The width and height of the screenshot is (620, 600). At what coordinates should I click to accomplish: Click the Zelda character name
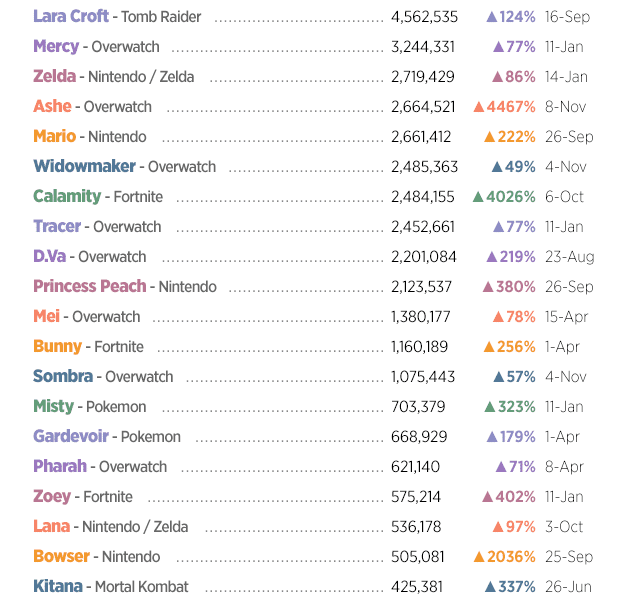pyautogui.click(x=54, y=77)
